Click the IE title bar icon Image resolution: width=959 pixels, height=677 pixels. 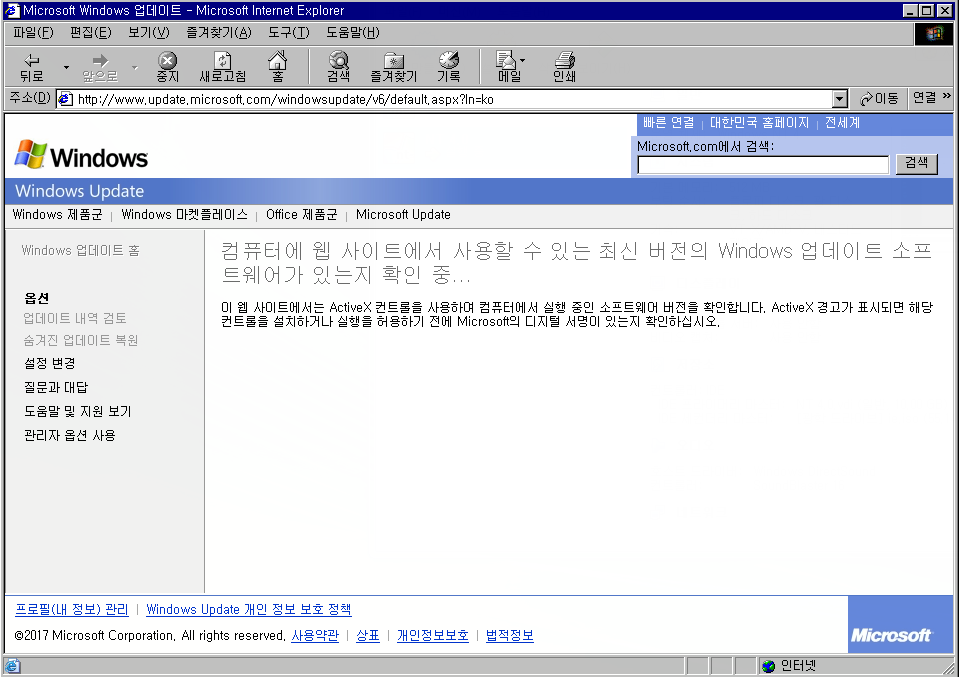click(x=12, y=10)
